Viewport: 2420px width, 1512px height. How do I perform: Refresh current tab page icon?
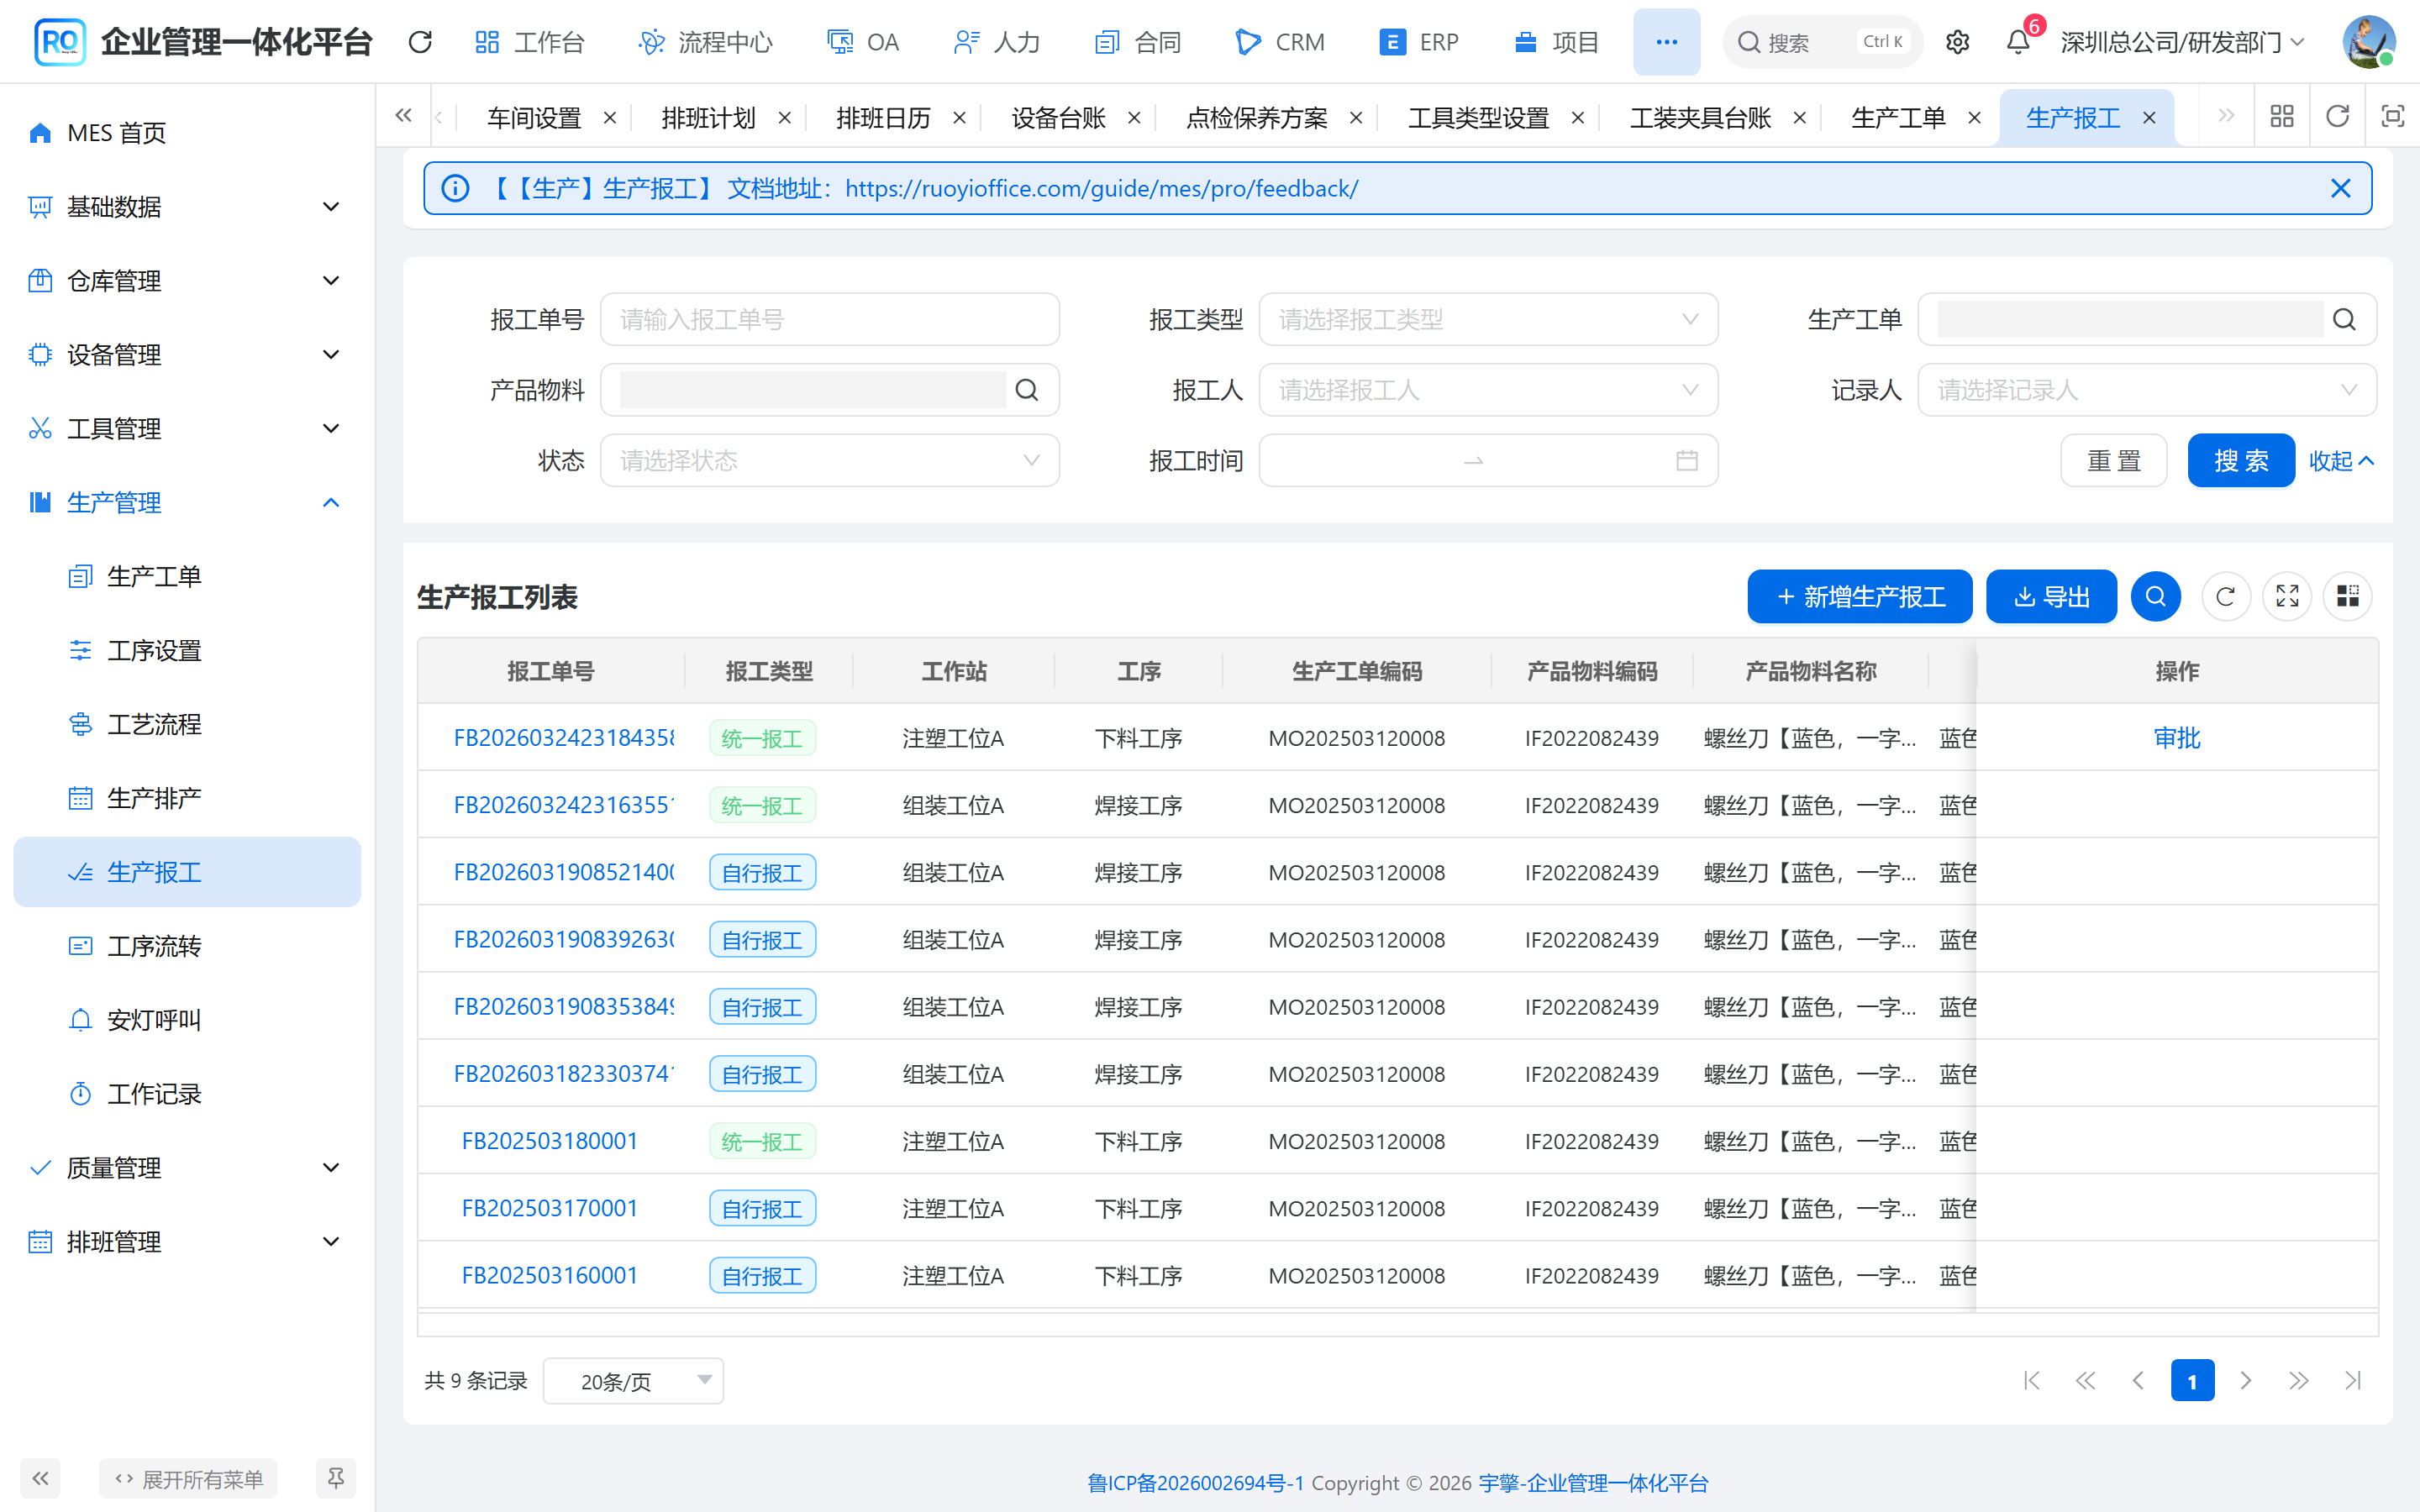pyautogui.click(x=2337, y=117)
